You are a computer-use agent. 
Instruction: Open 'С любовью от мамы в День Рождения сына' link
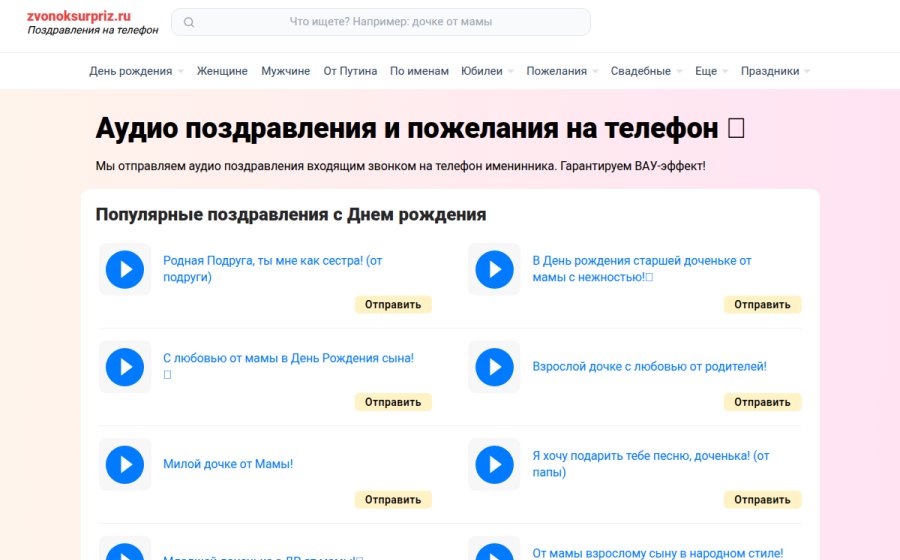(288, 365)
